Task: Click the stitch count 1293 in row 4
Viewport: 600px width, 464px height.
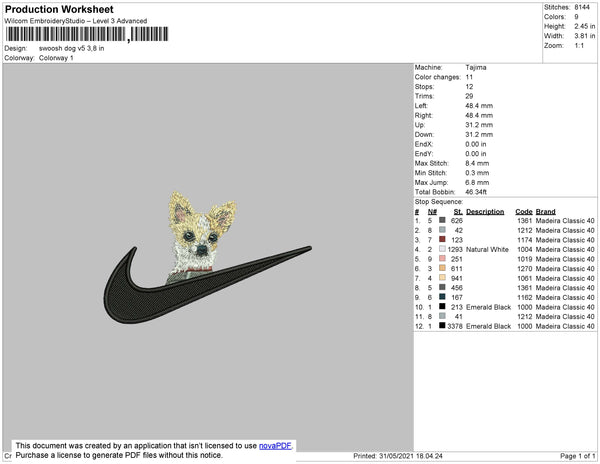Action: pos(455,249)
